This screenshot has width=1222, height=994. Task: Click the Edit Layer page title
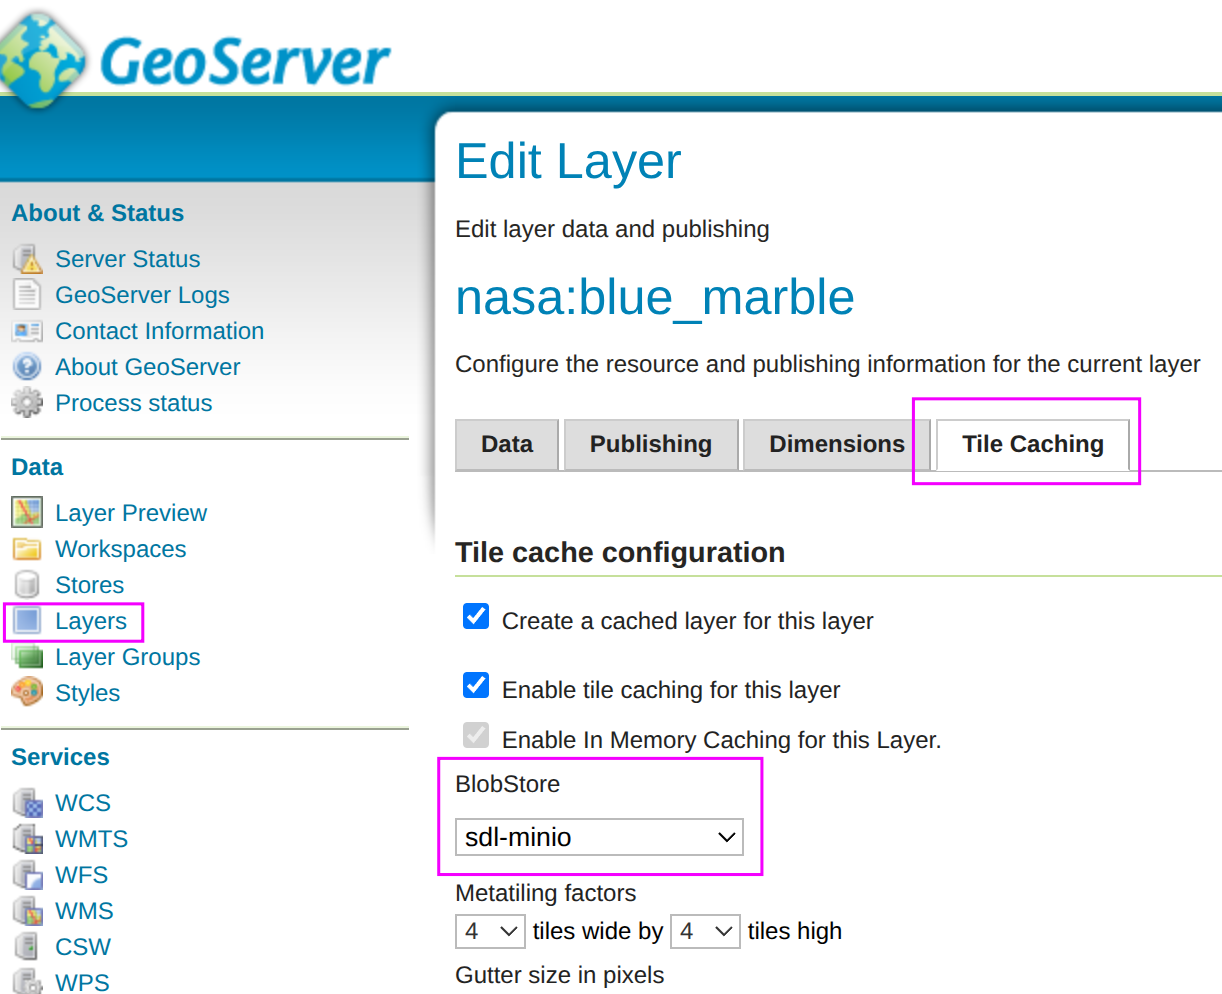point(568,161)
